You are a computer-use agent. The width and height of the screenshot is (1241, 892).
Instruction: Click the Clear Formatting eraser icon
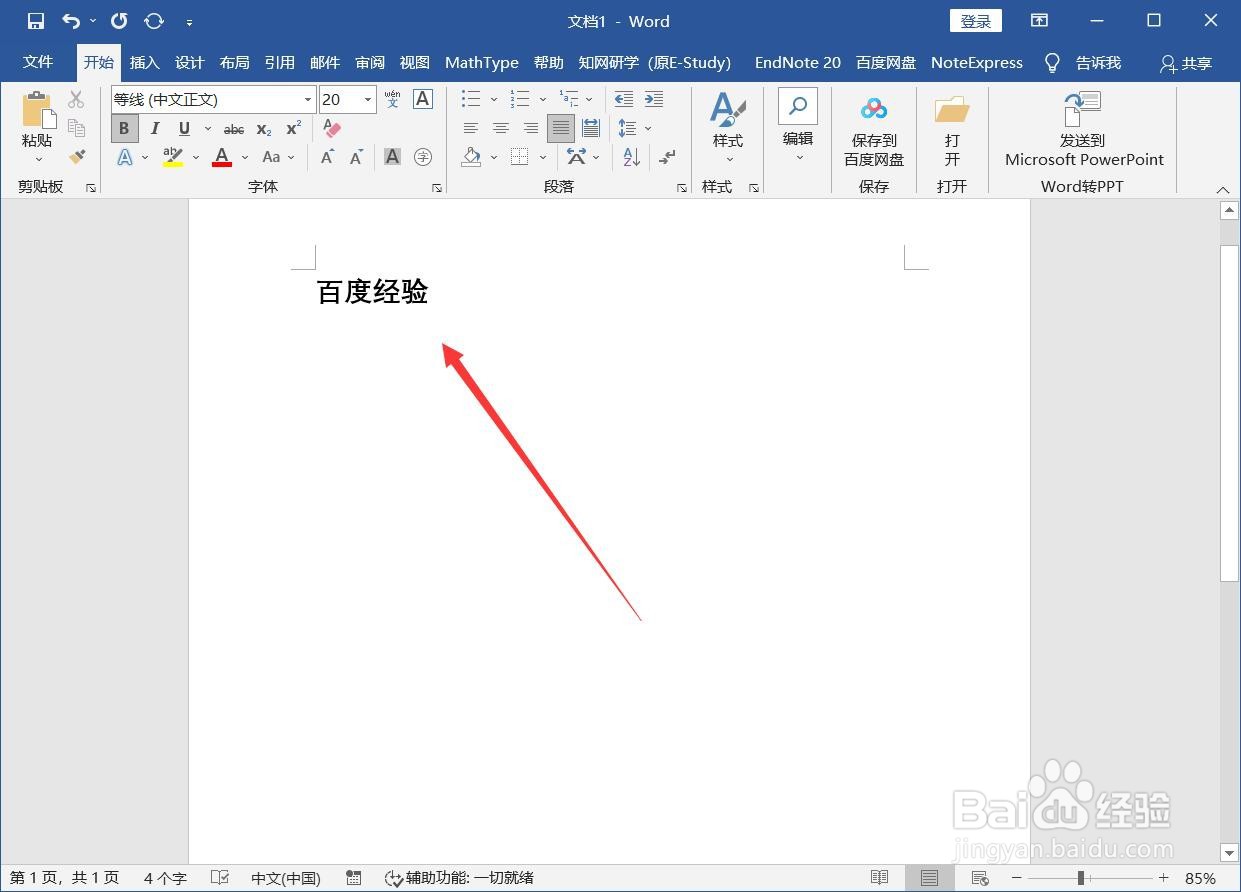332,129
